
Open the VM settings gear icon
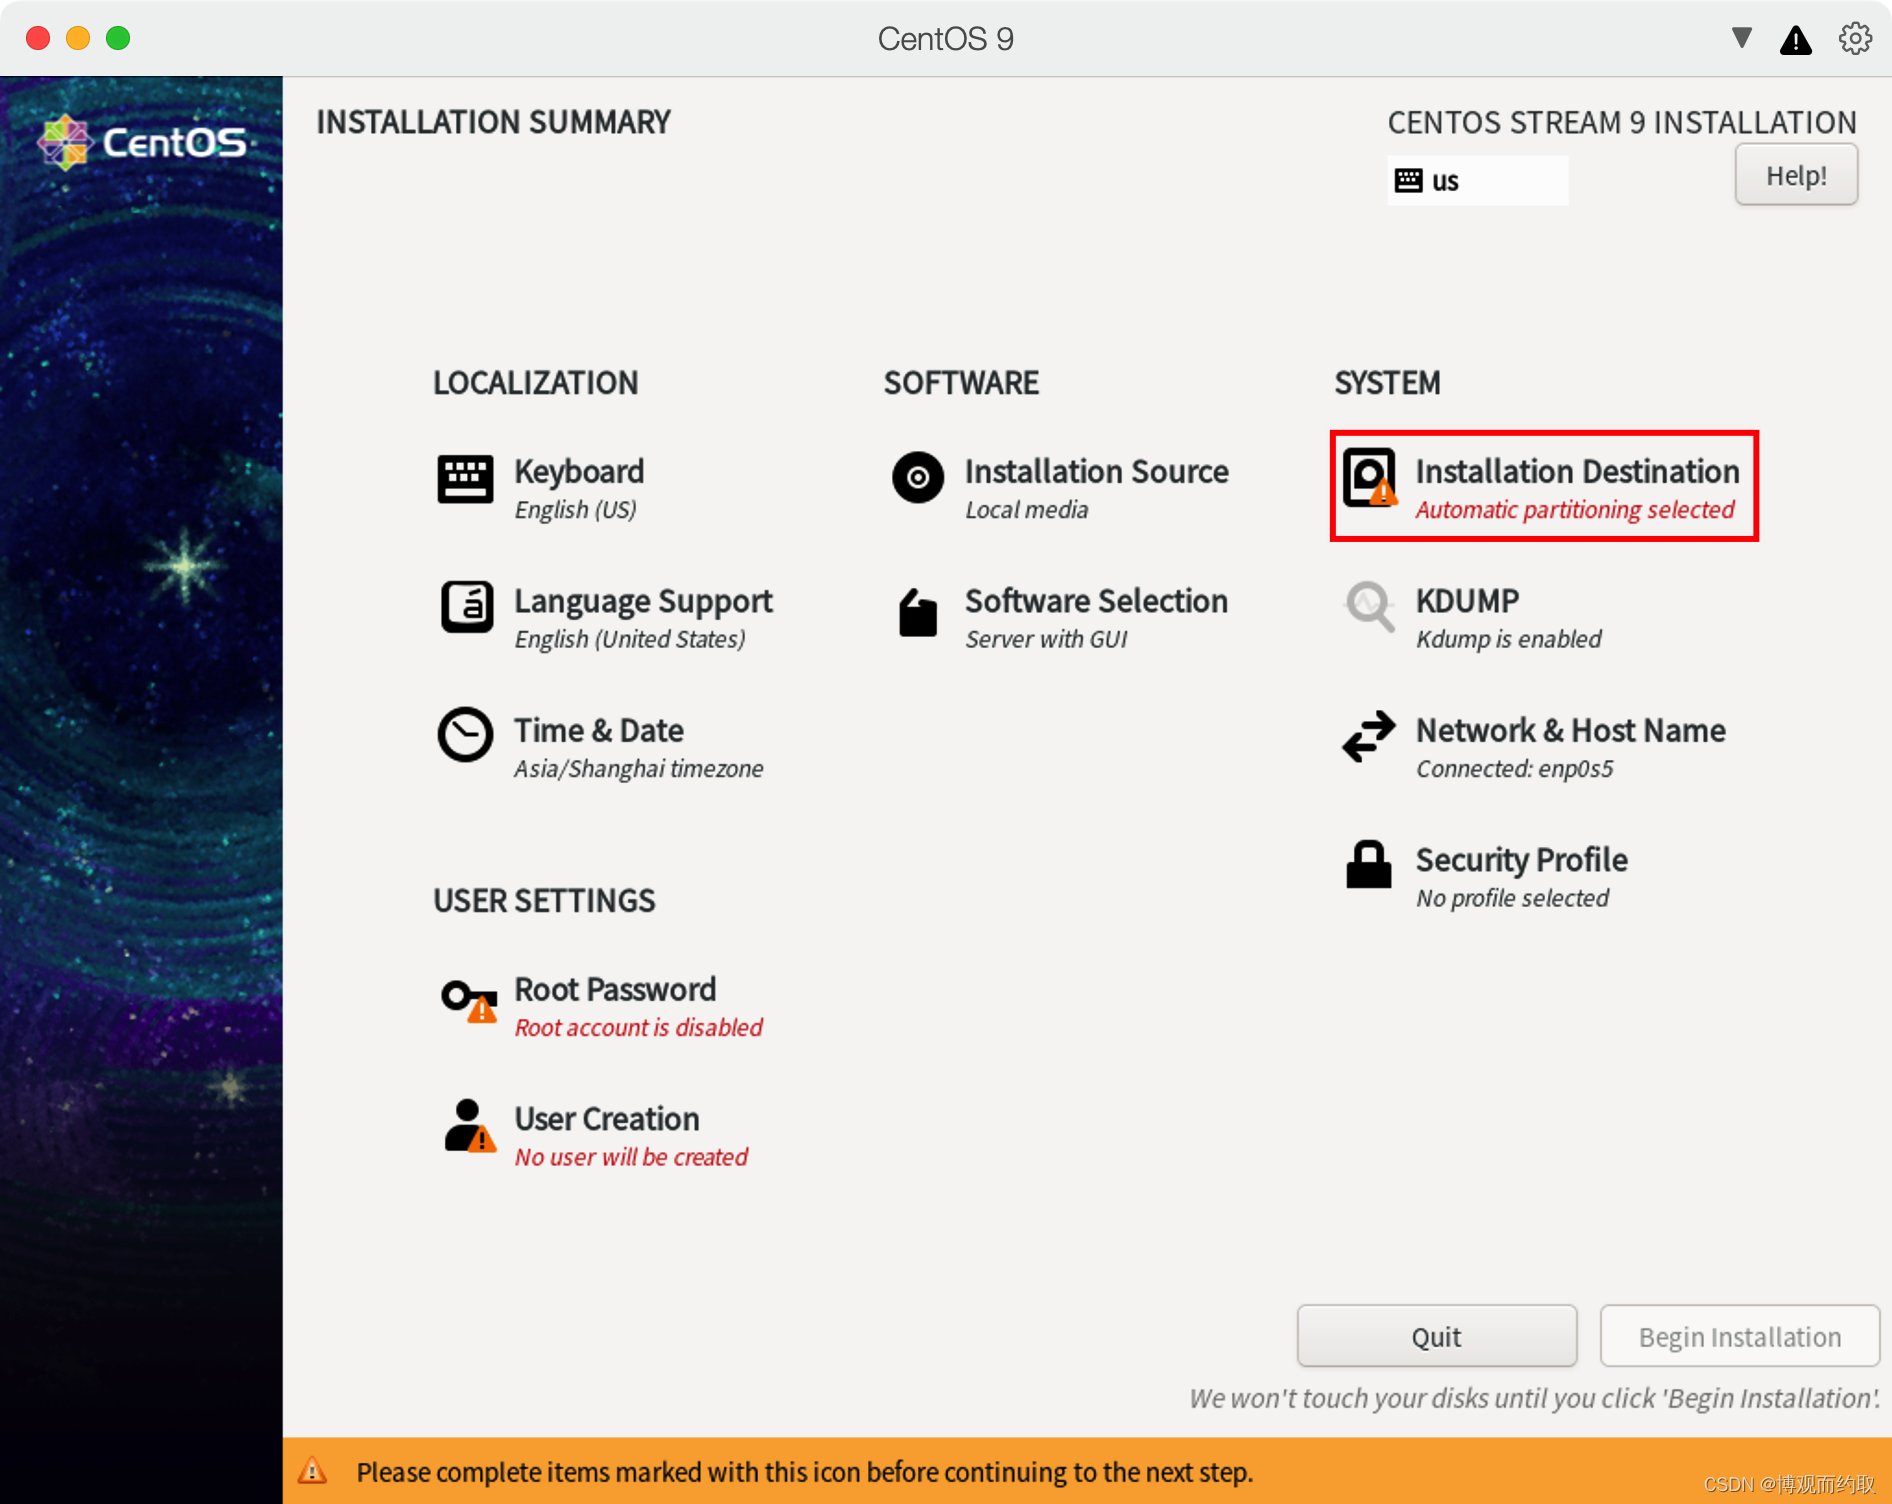click(1855, 39)
